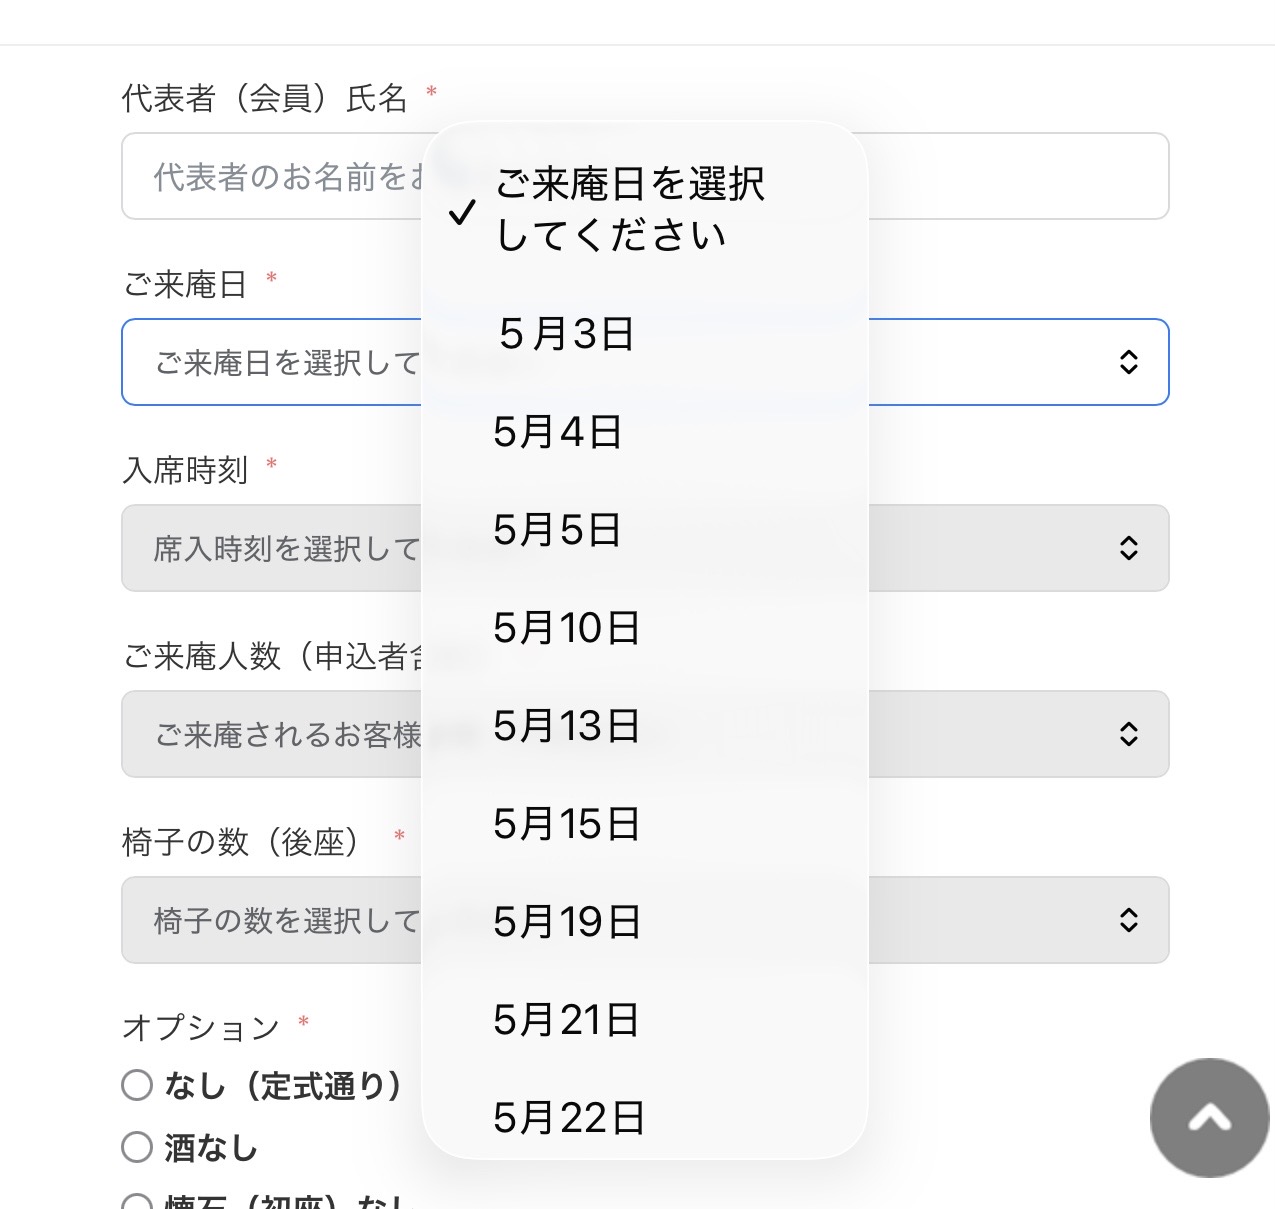
Task: Choose the 5月15日 date option
Action: [x=566, y=824]
